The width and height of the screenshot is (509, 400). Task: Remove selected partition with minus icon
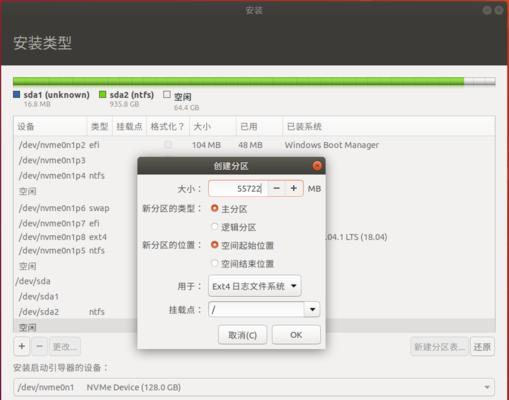(x=39, y=346)
